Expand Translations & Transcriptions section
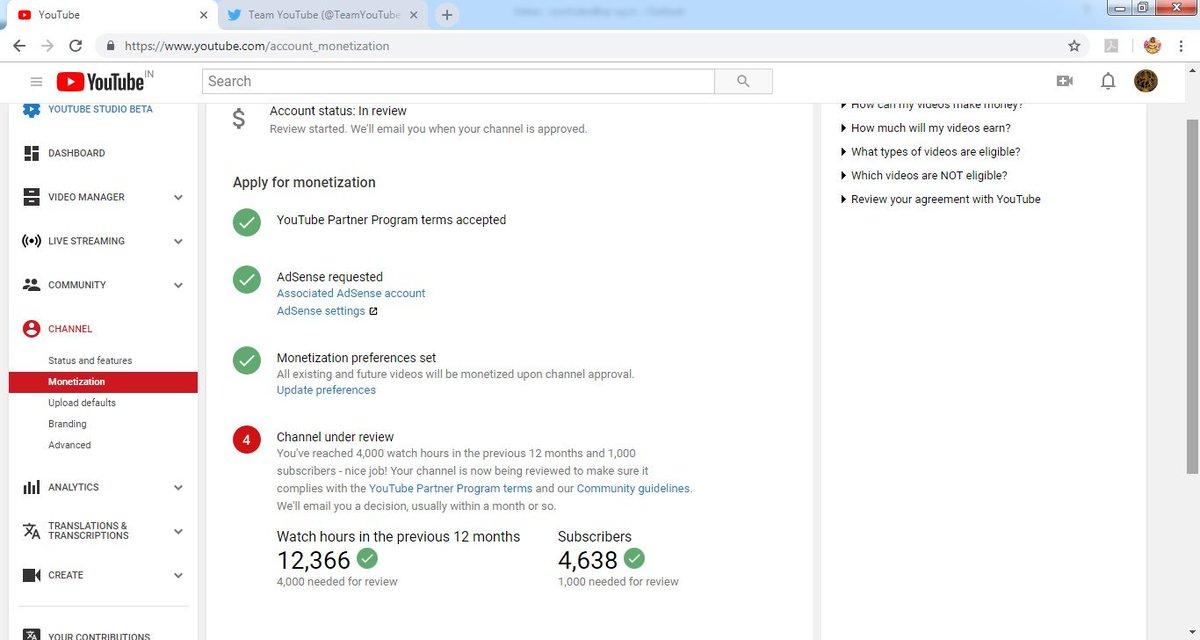 pos(178,531)
